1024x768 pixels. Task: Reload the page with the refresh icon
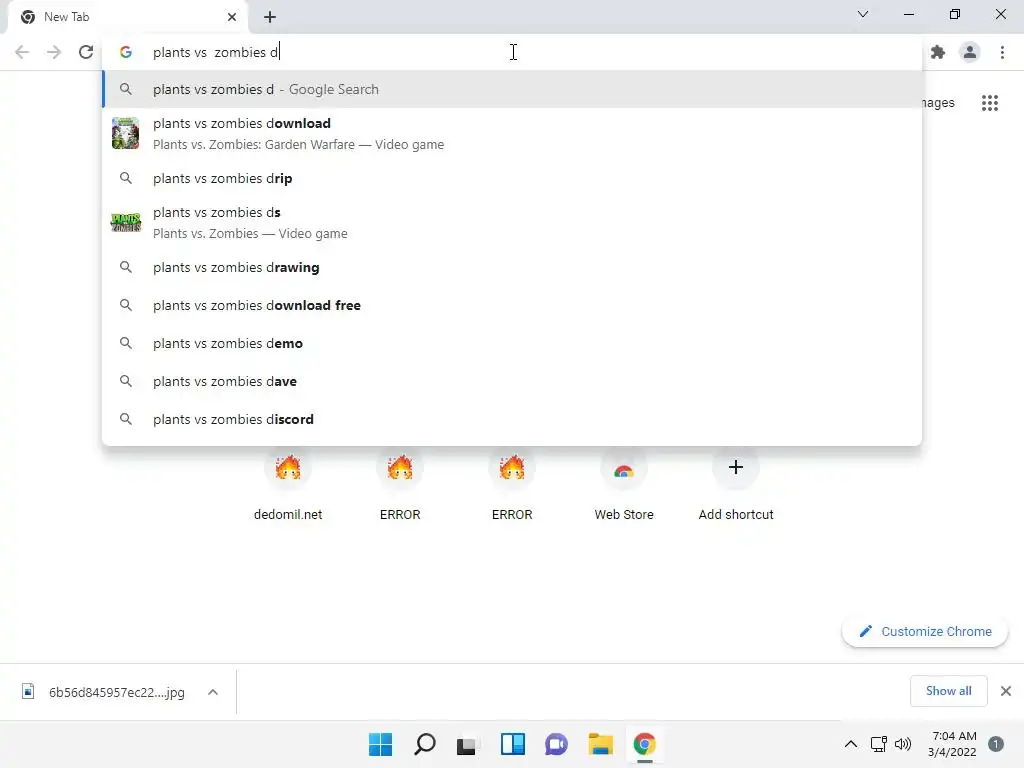86,52
